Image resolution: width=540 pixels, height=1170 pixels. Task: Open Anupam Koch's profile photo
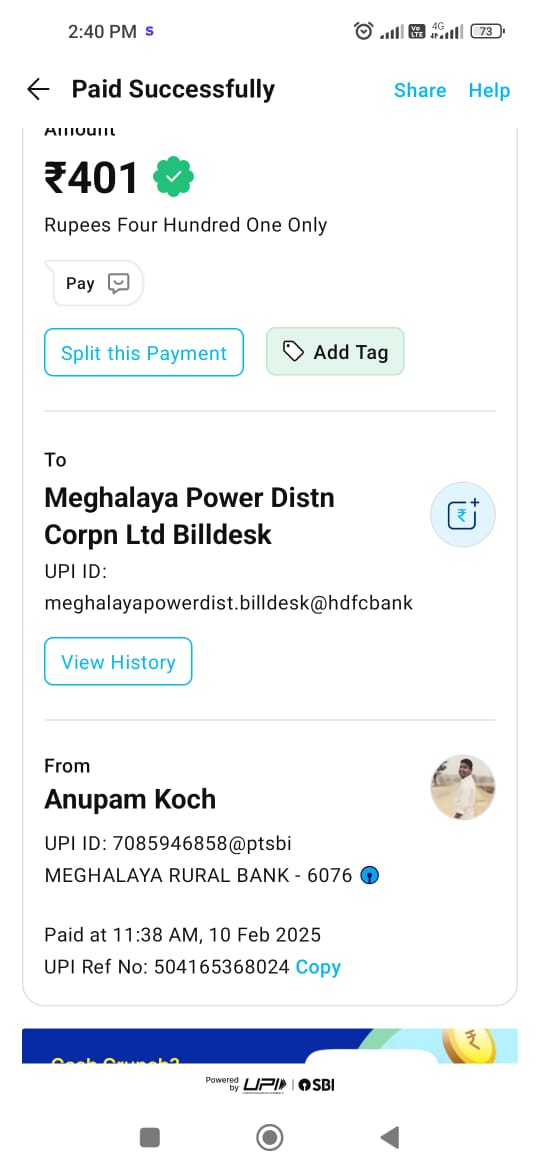click(463, 787)
